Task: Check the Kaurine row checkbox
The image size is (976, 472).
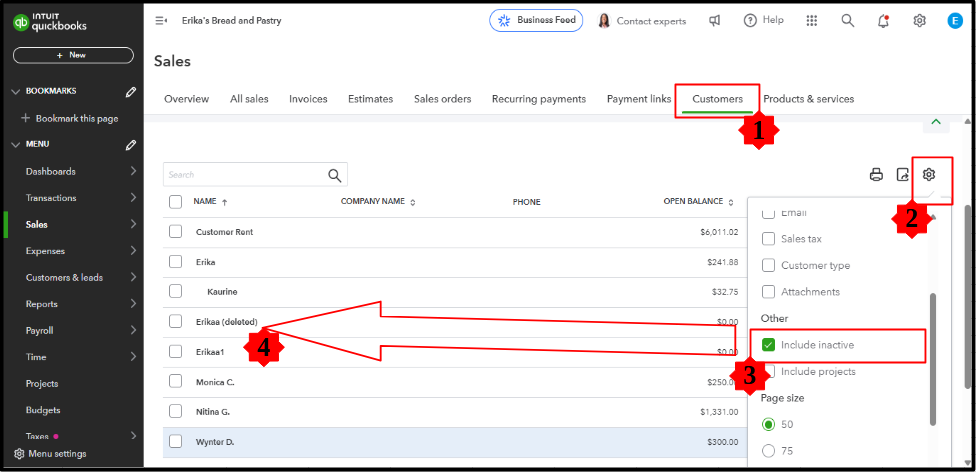Action: pos(176,291)
